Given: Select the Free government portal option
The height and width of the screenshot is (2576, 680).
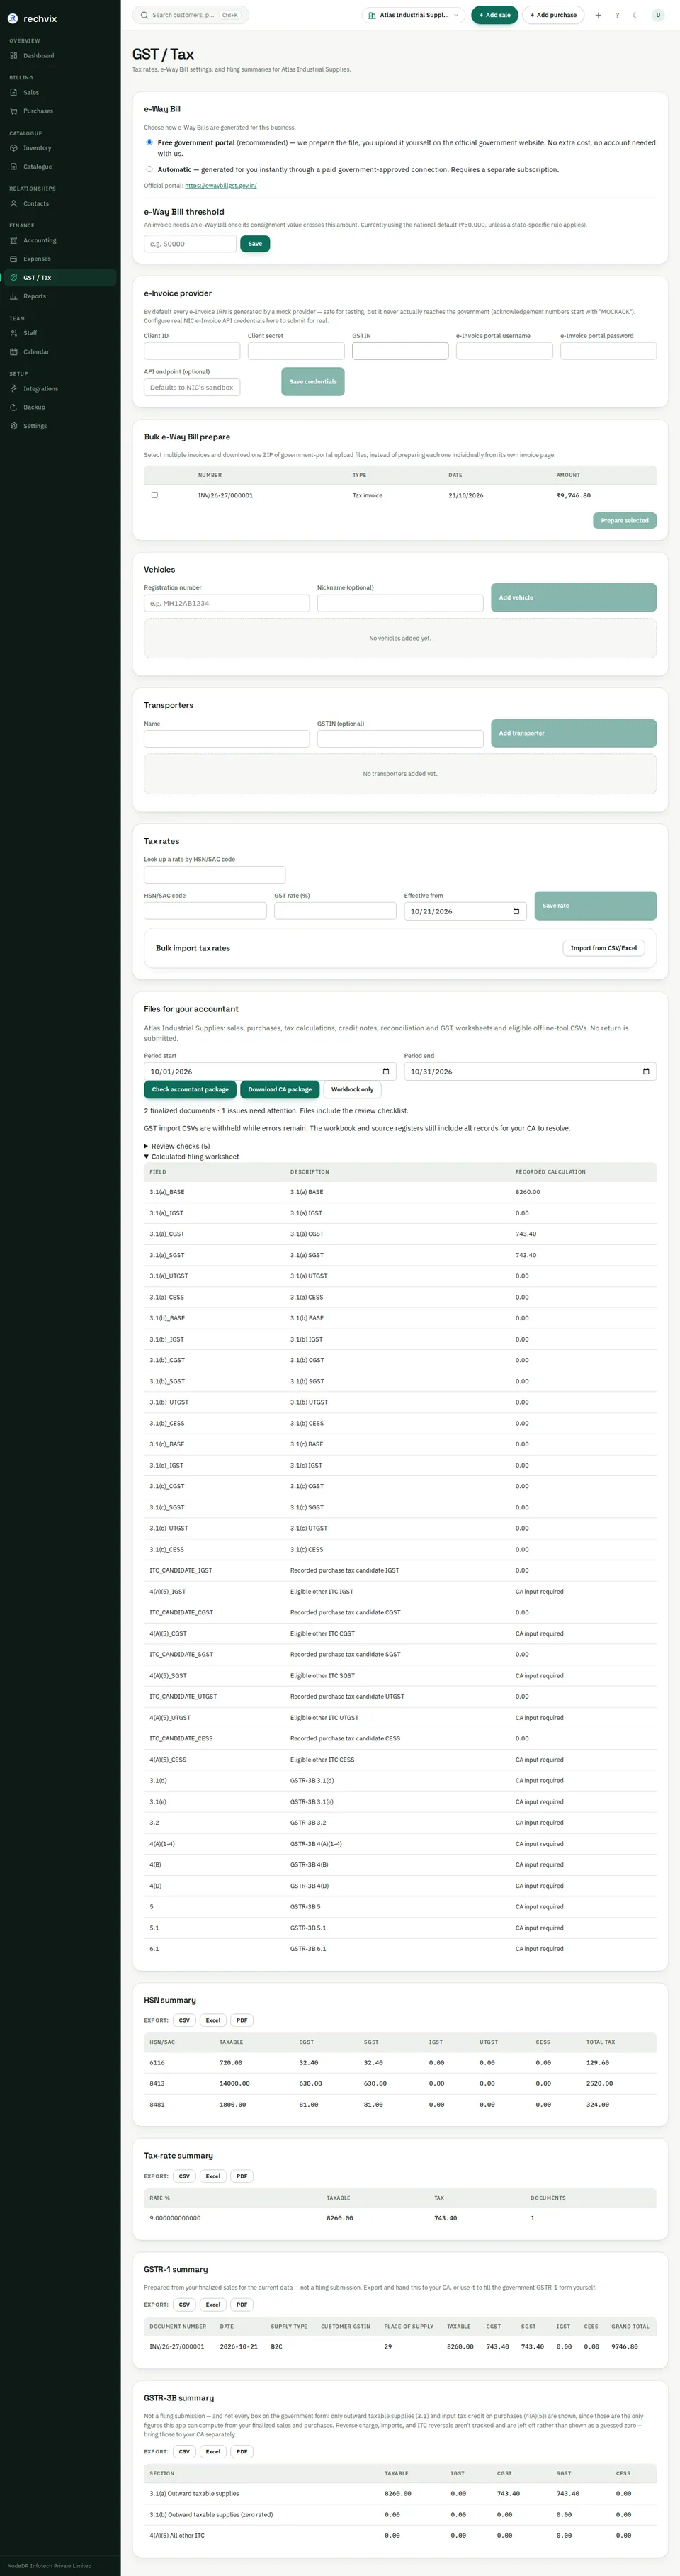Looking at the screenshot, I should pyautogui.click(x=149, y=142).
